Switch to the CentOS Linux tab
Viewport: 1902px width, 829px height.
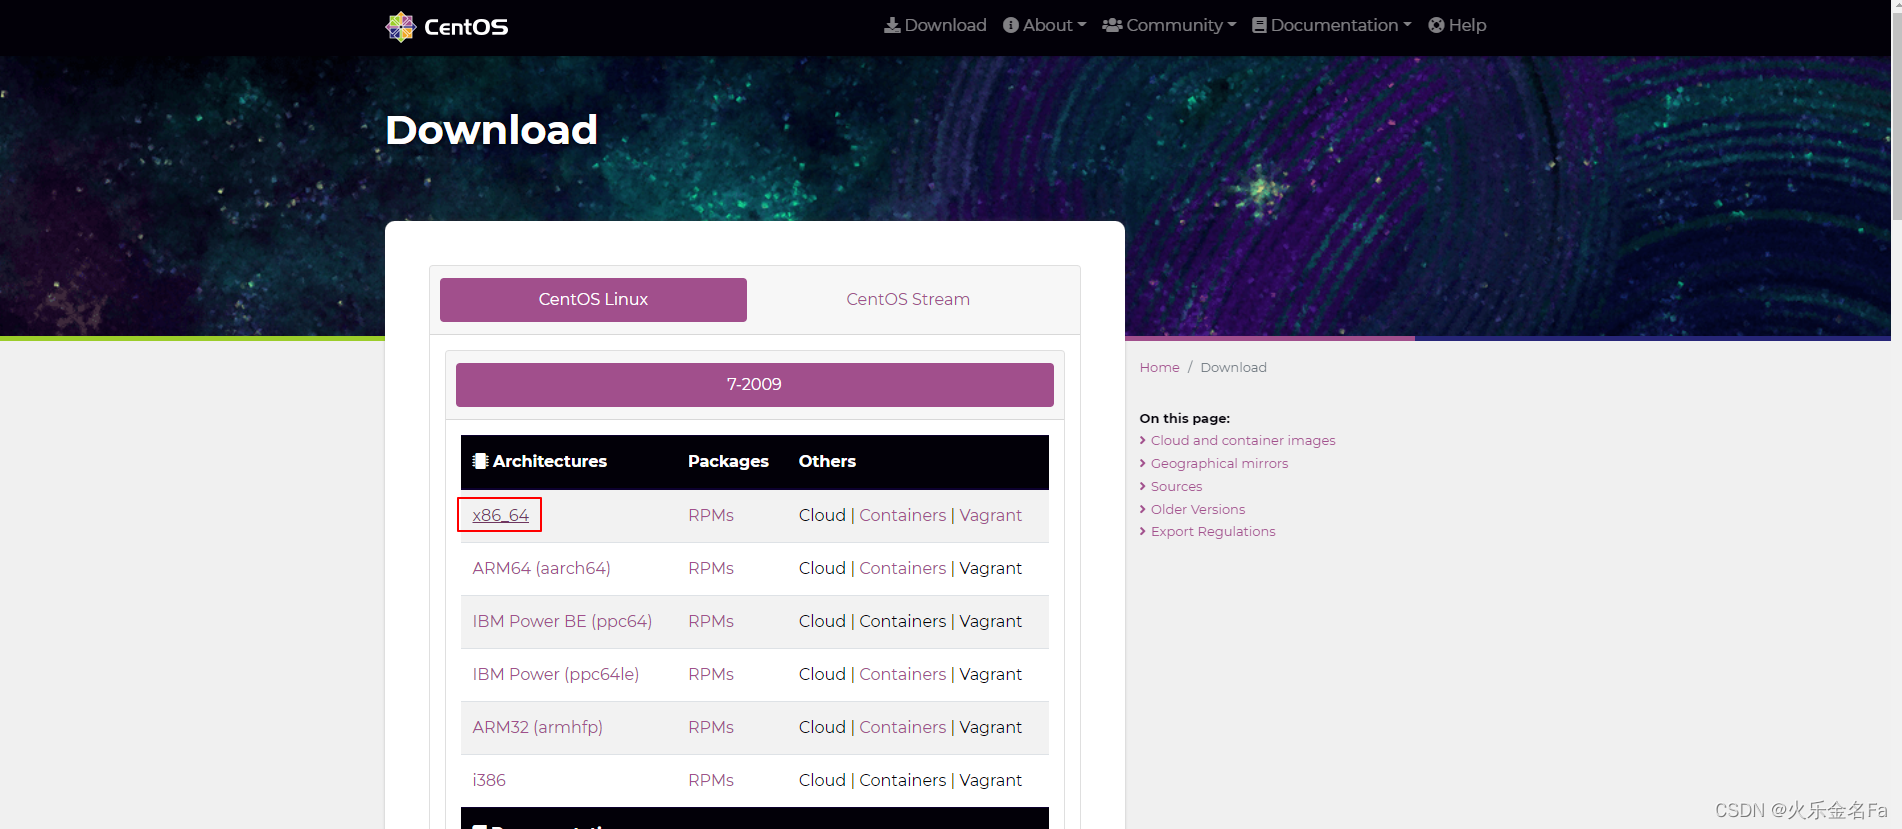pos(593,300)
